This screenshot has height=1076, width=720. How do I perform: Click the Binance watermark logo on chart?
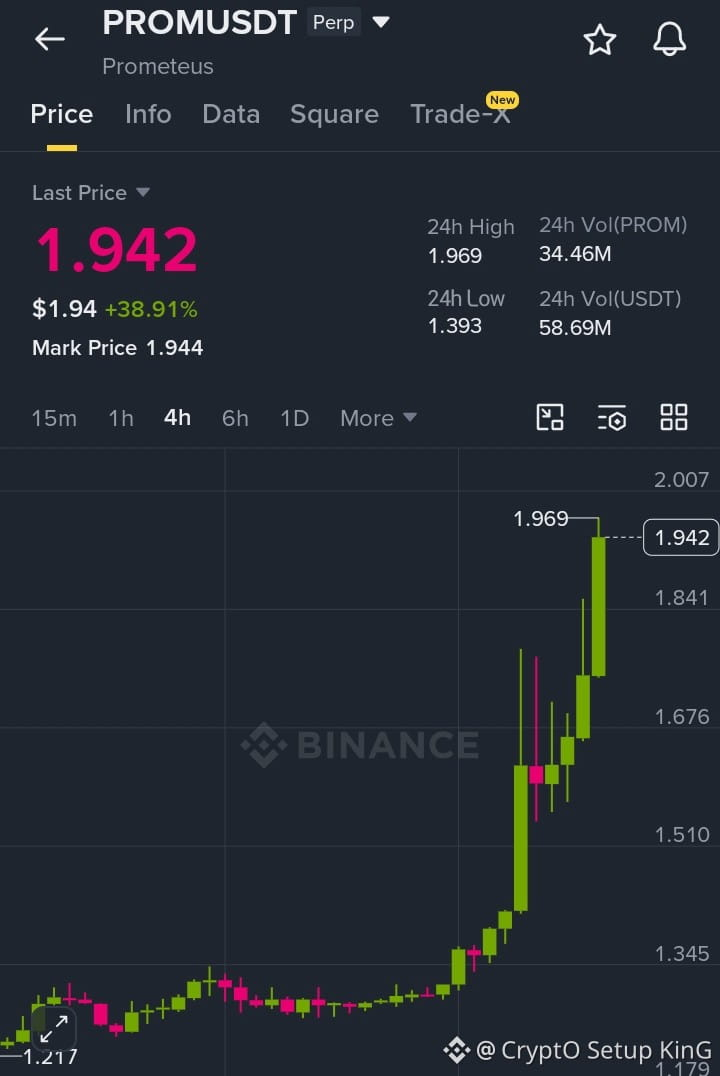coord(360,745)
